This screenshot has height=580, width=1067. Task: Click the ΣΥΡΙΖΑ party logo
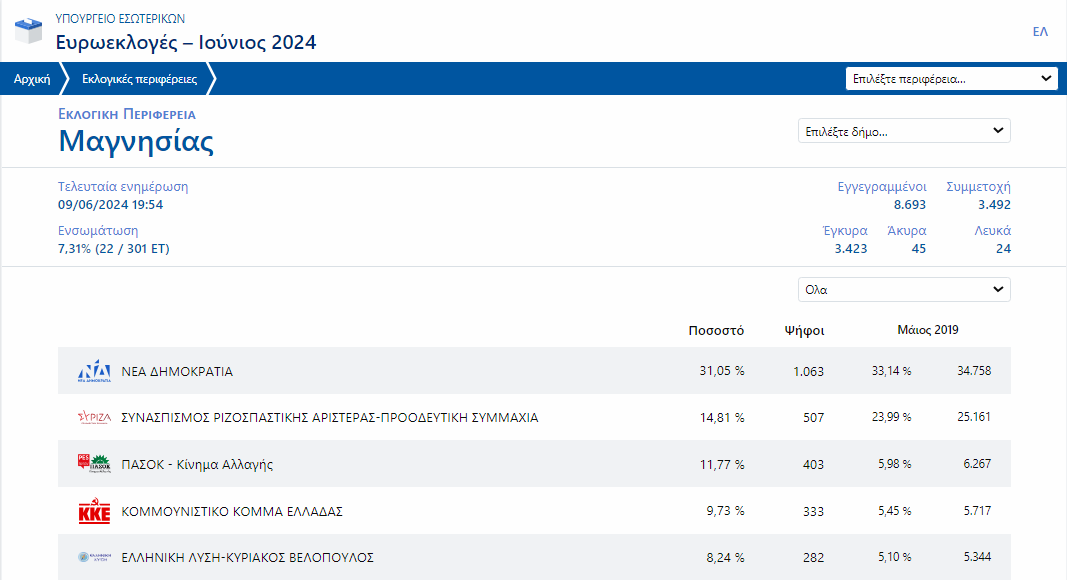tap(94, 417)
